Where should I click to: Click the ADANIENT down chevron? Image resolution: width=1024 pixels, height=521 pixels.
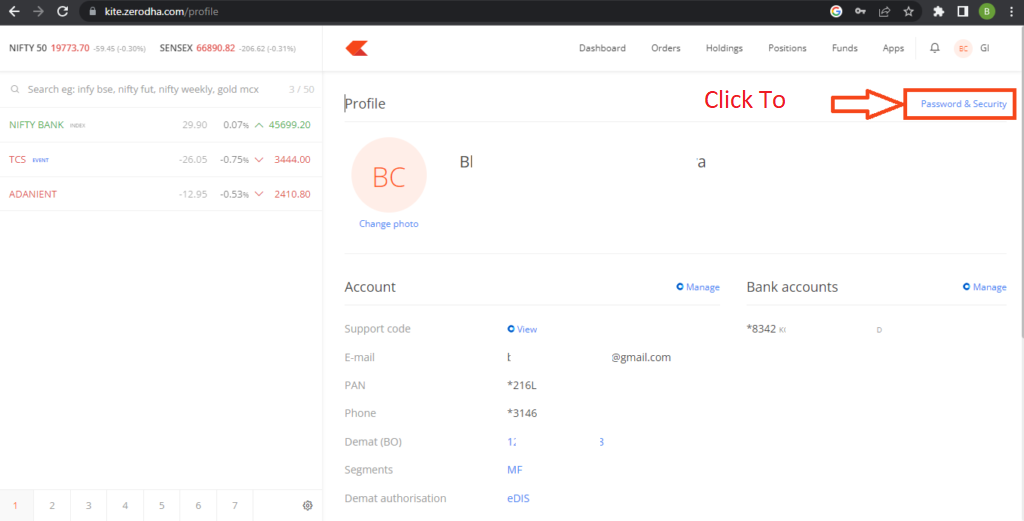259,194
